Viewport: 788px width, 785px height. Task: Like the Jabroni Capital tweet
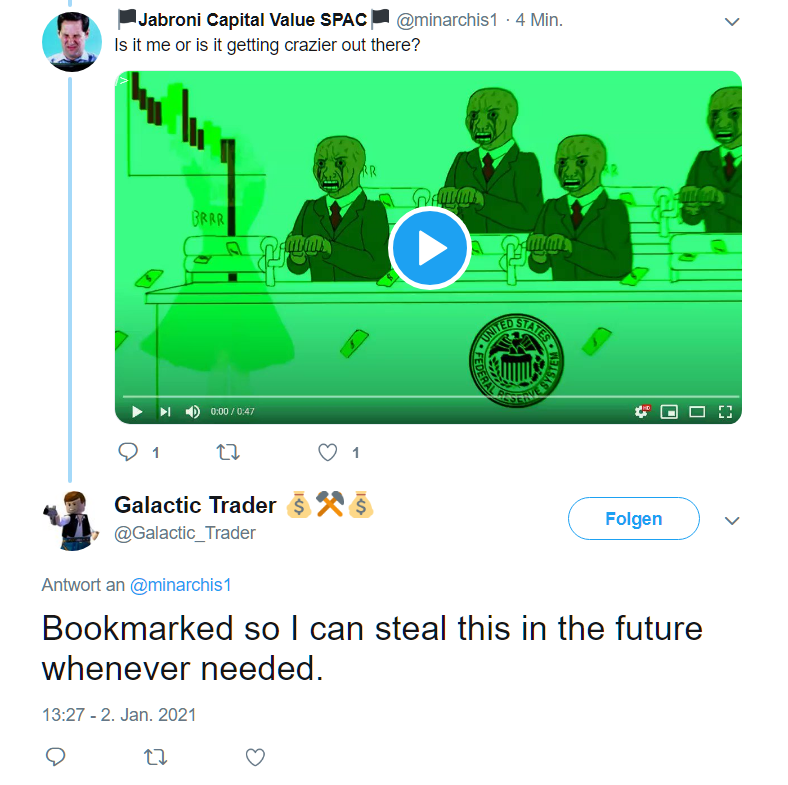(327, 452)
